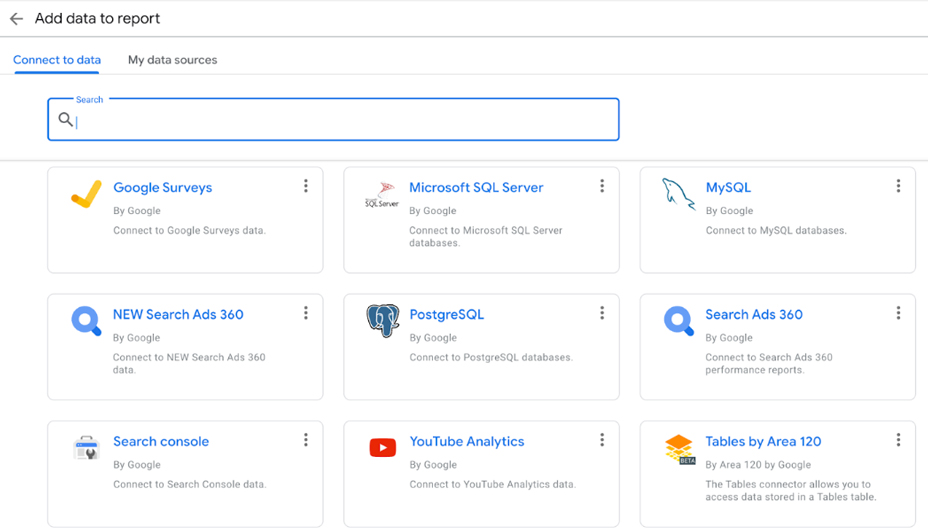
Task: Click the Search Ads 360 magnifier logo
Action: pyautogui.click(x=678, y=321)
